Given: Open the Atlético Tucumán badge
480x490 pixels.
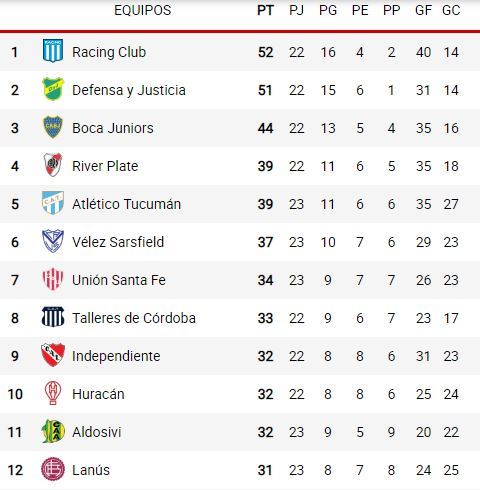Looking at the screenshot, I should pos(53,203).
